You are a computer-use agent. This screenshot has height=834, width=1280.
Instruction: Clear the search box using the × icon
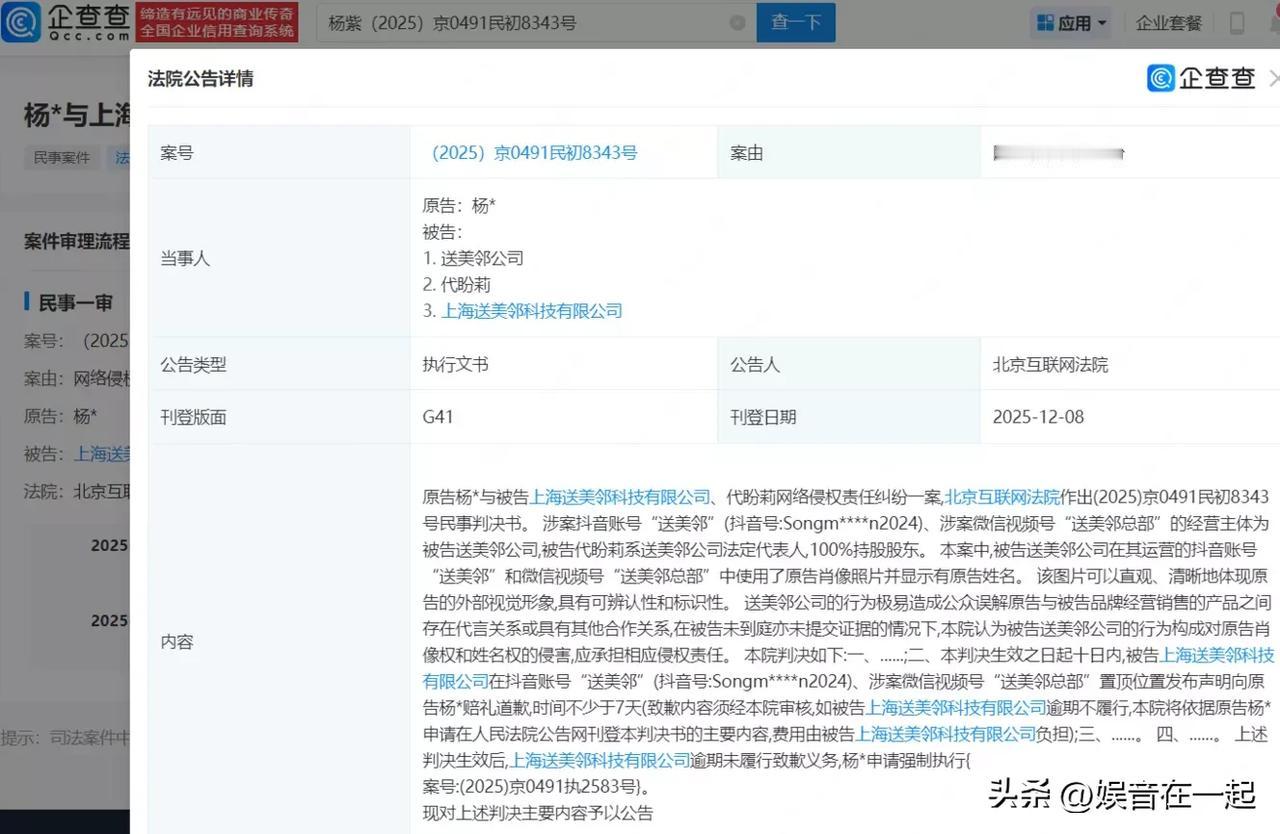click(x=737, y=22)
